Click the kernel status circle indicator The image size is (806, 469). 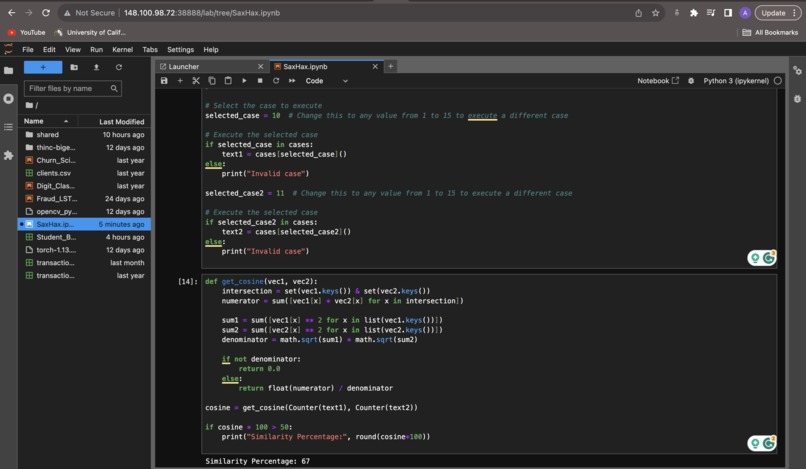click(x=778, y=81)
